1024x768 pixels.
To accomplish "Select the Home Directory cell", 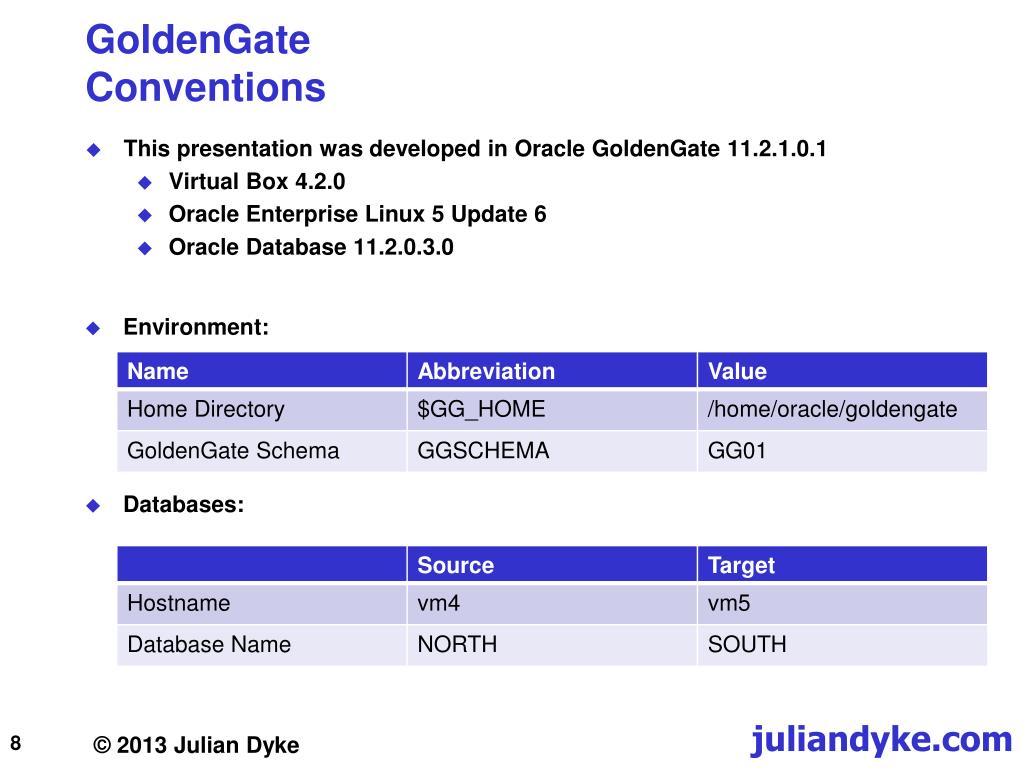I will 262,409.
